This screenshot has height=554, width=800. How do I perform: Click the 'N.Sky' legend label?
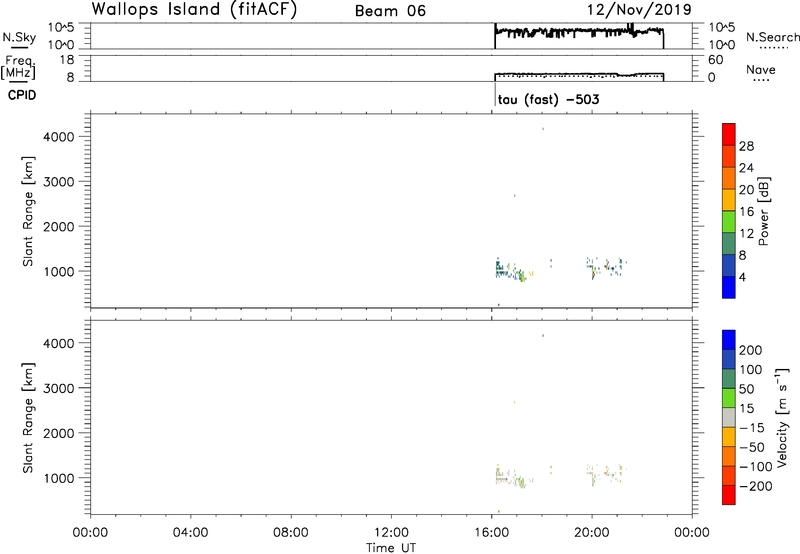point(19,37)
